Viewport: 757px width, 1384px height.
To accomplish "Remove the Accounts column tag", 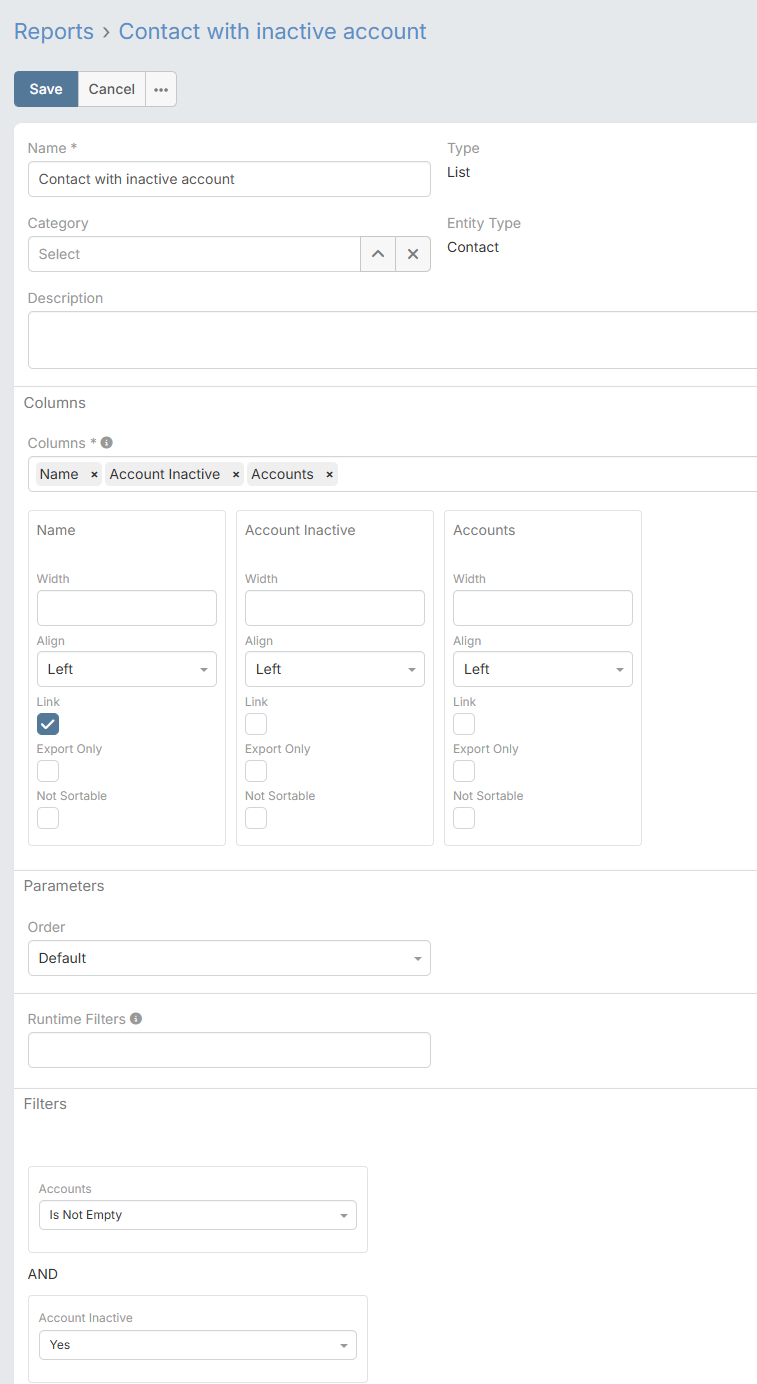I will (329, 475).
